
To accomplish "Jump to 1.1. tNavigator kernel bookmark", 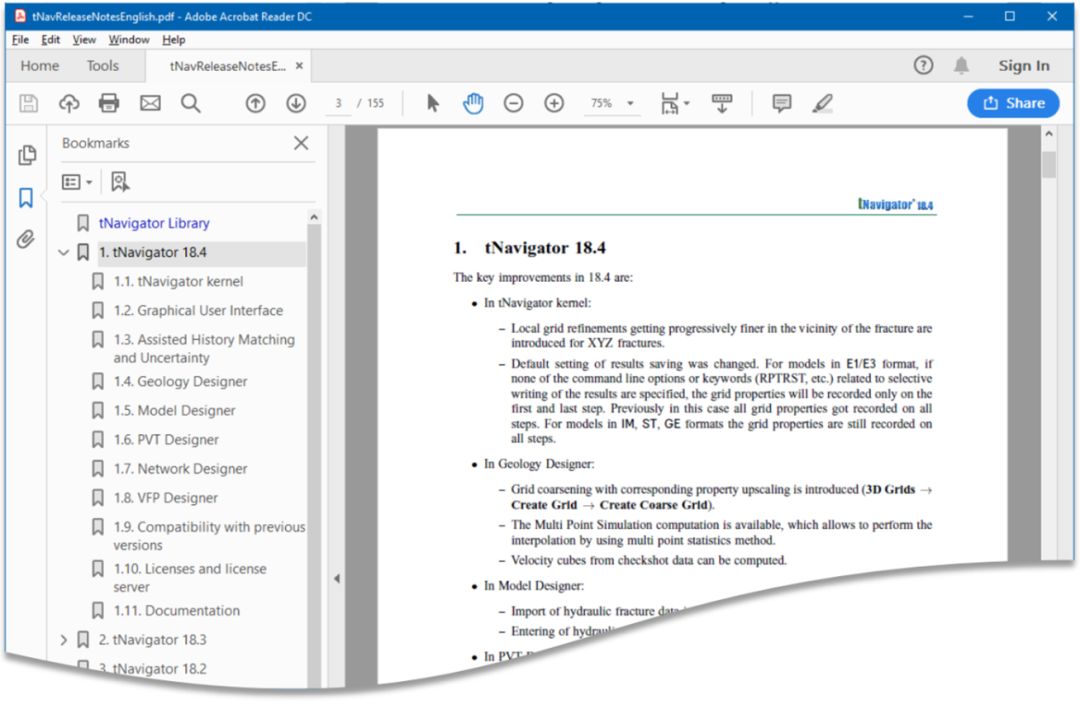I will pyautogui.click(x=178, y=282).
